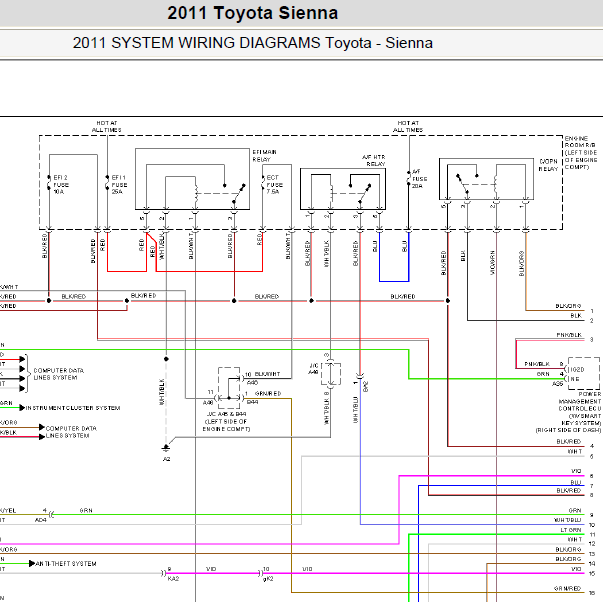Select the A/F HTR RELAY label

pyautogui.click(x=373, y=160)
